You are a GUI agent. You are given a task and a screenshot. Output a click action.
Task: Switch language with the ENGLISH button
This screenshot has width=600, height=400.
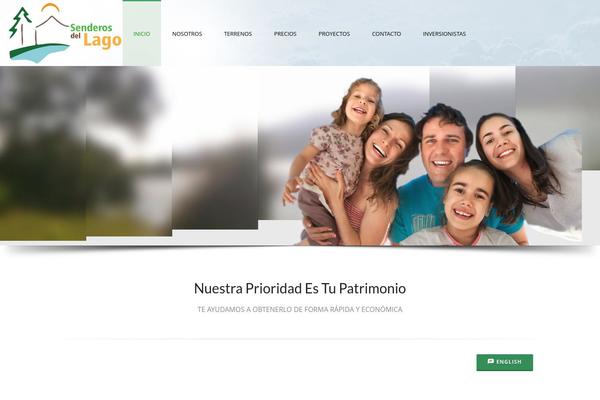tap(504, 362)
